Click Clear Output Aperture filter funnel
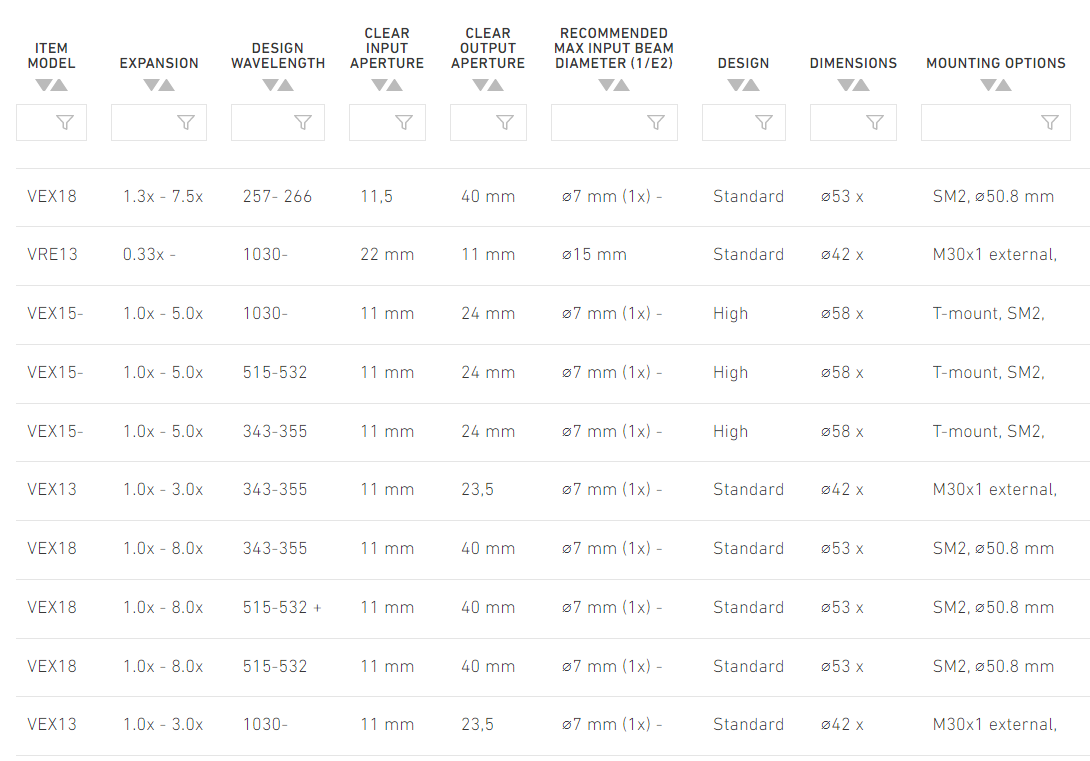The width and height of the screenshot is (1090, 761). pos(505,123)
